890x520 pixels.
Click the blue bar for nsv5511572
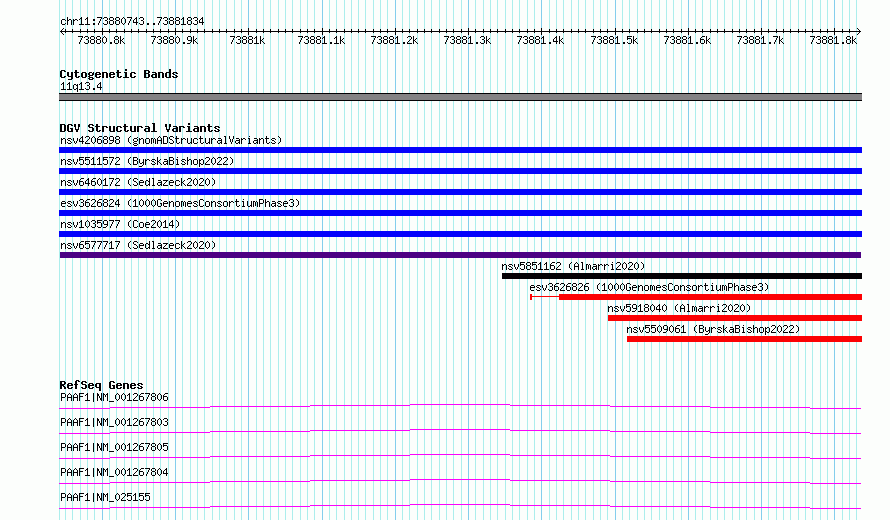pyautogui.click(x=460, y=171)
